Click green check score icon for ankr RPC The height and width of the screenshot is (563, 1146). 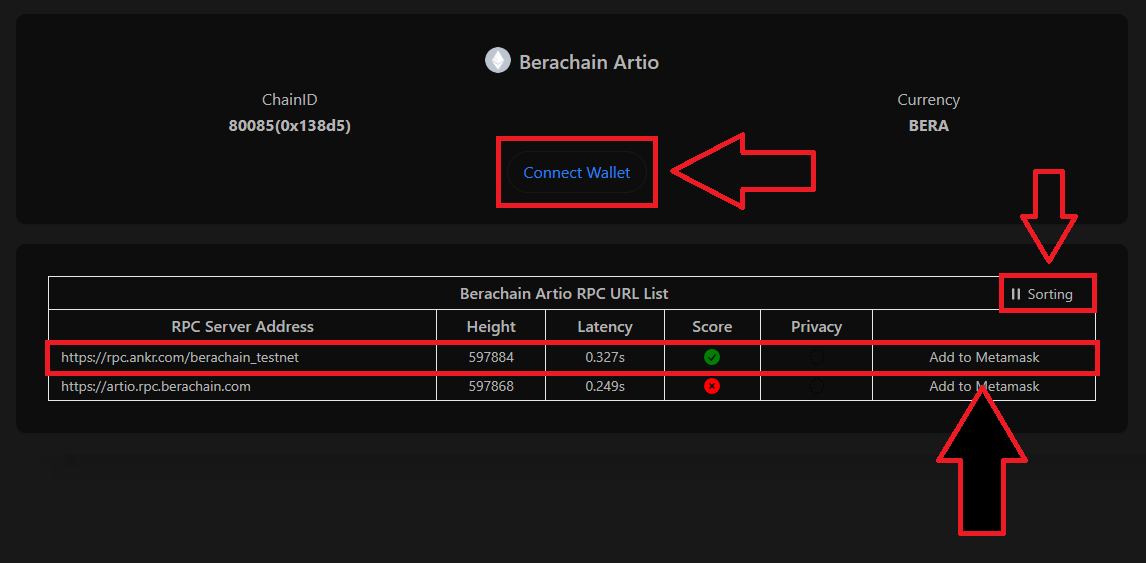click(712, 357)
